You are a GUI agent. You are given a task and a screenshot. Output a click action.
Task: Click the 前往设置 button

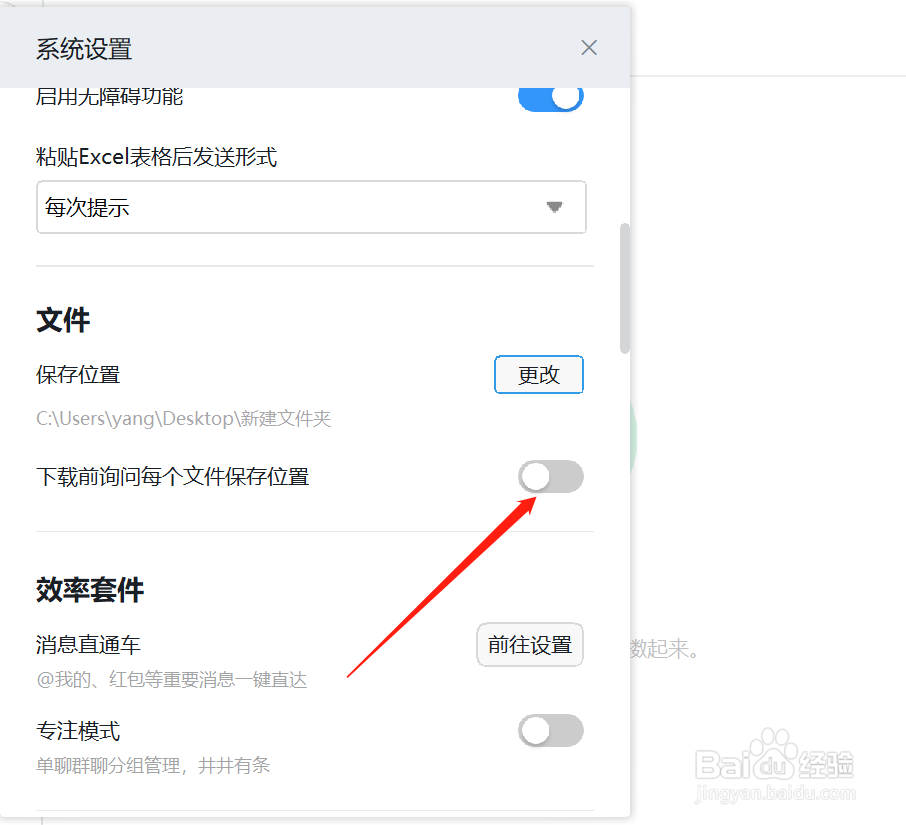click(530, 645)
